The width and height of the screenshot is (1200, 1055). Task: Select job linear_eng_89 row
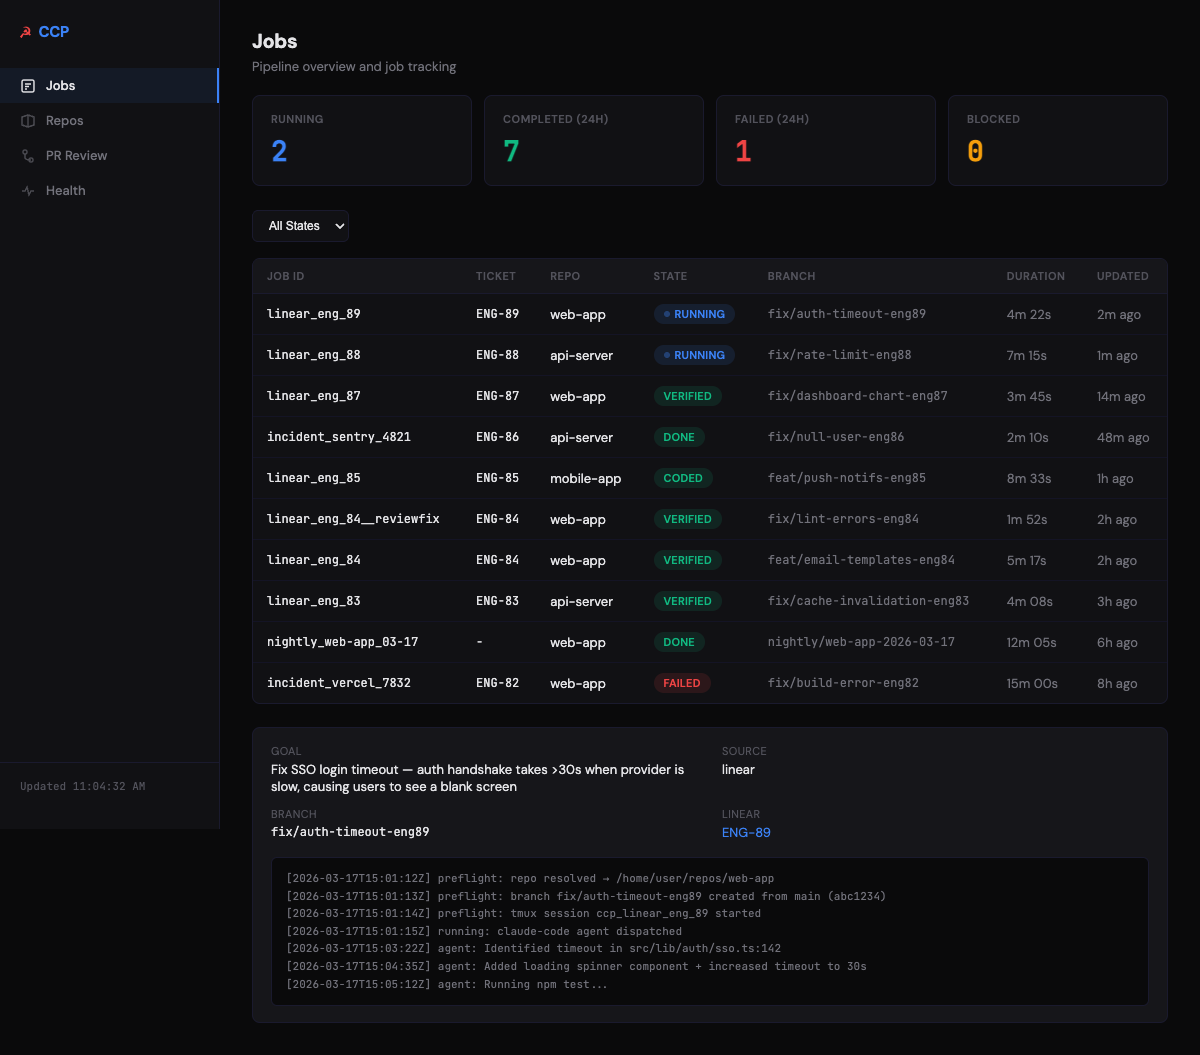pos(710,314)
